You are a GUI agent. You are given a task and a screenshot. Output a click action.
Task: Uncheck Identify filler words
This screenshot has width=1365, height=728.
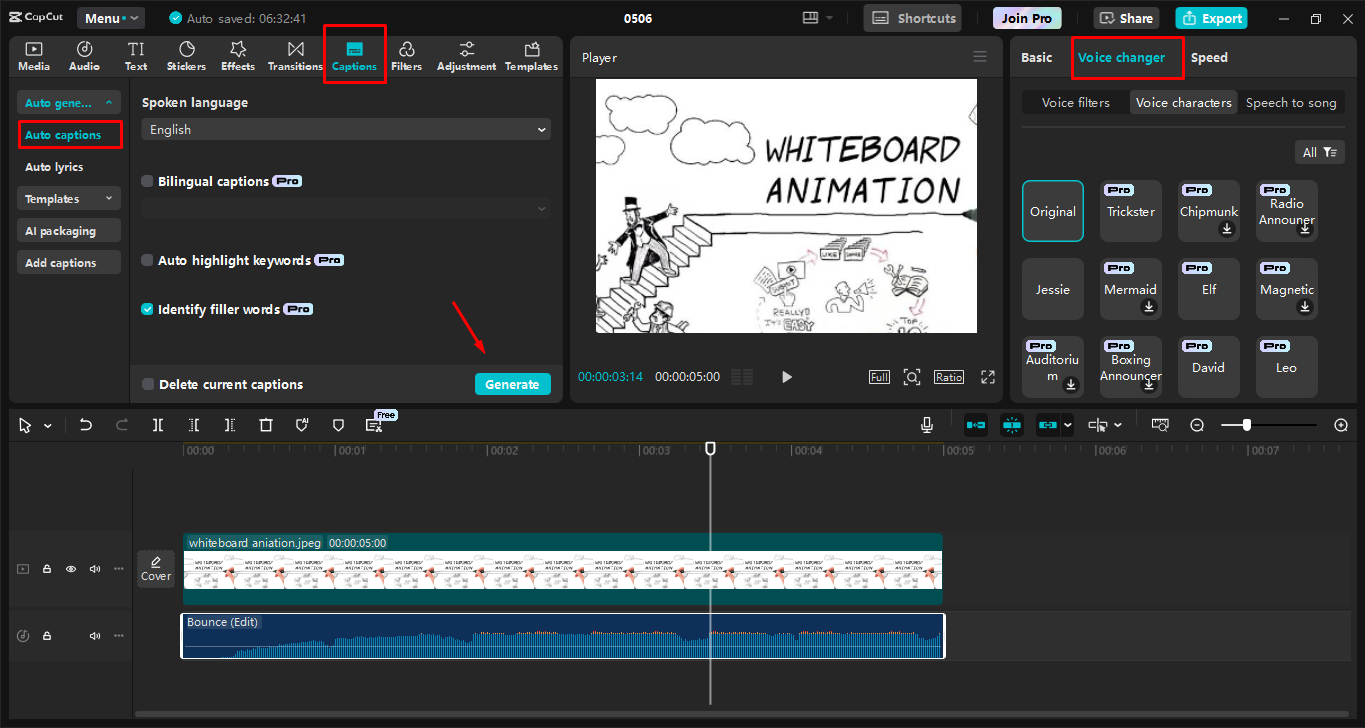[147, 309]
